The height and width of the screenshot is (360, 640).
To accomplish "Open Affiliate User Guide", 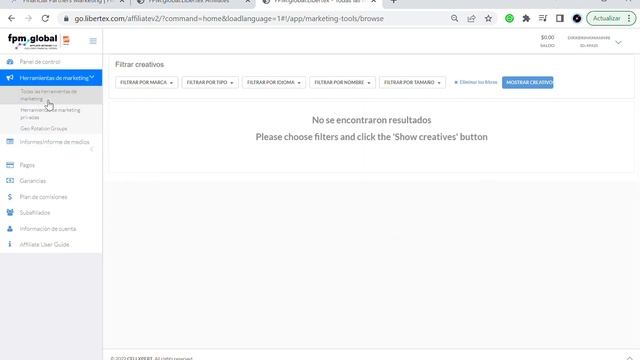I will pyautogui.click(x=44, y=244).
